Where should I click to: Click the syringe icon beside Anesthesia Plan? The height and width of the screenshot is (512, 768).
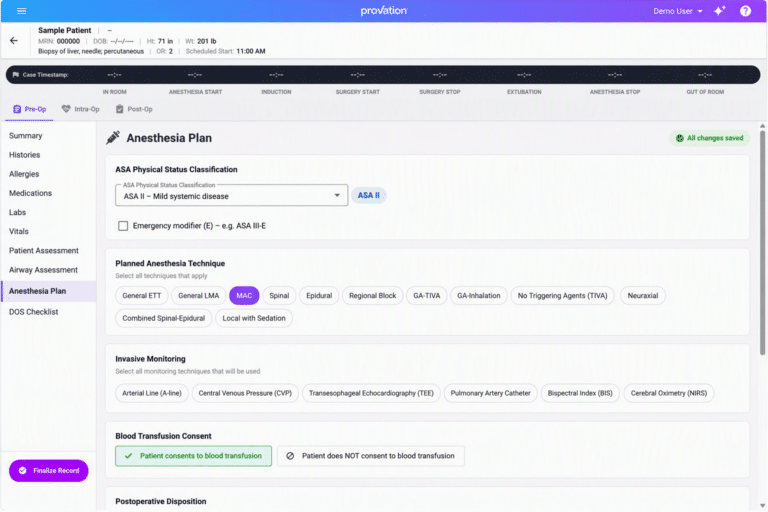tap(113, 138)
